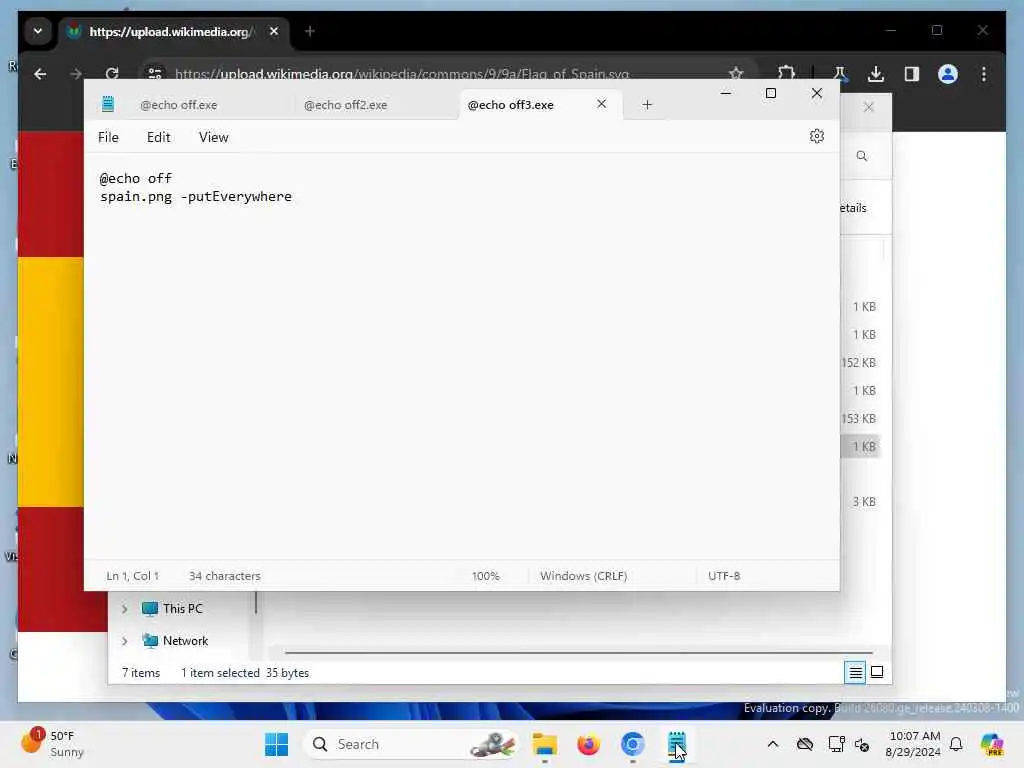Click the Chrome address bar URL
This screenshot has width=1024, height=768.
[402, 74]
